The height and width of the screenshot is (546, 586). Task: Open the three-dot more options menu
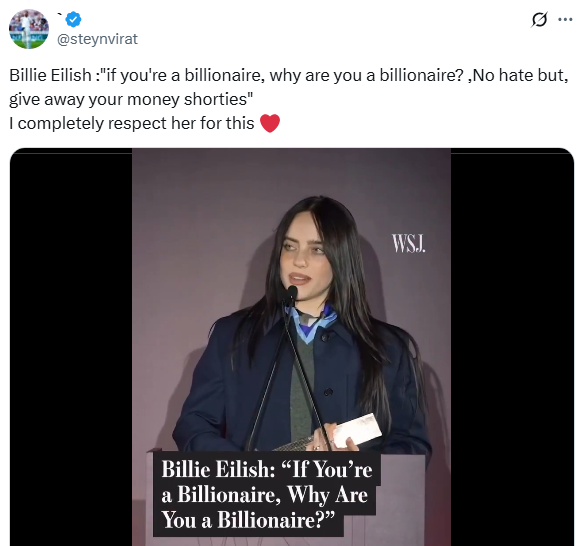coord(565,19)
